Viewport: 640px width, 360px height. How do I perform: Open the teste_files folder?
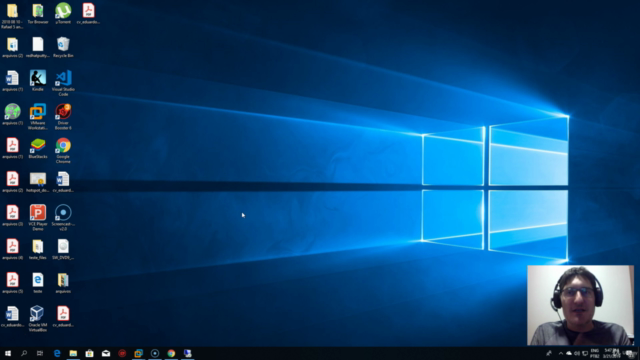pos(38,249)
